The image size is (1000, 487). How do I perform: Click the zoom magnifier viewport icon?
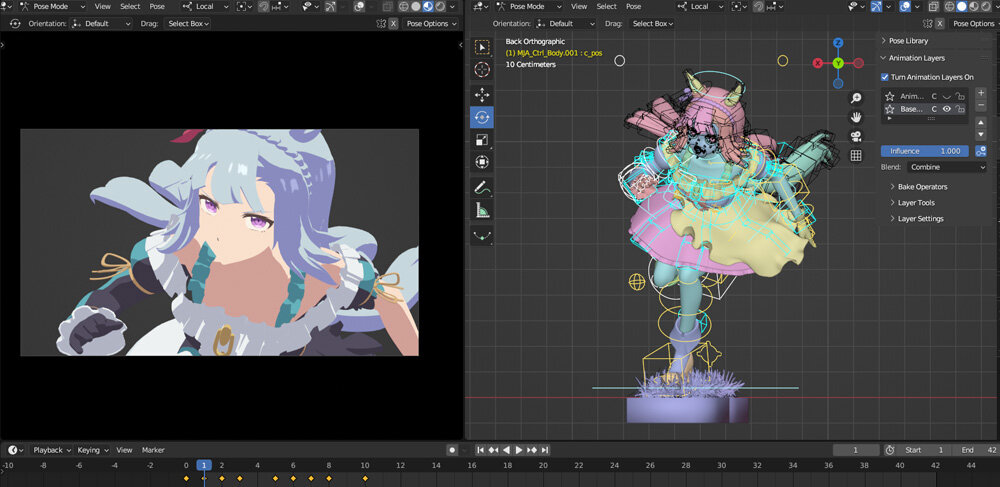pyautogui.click(x=856, y=98)
